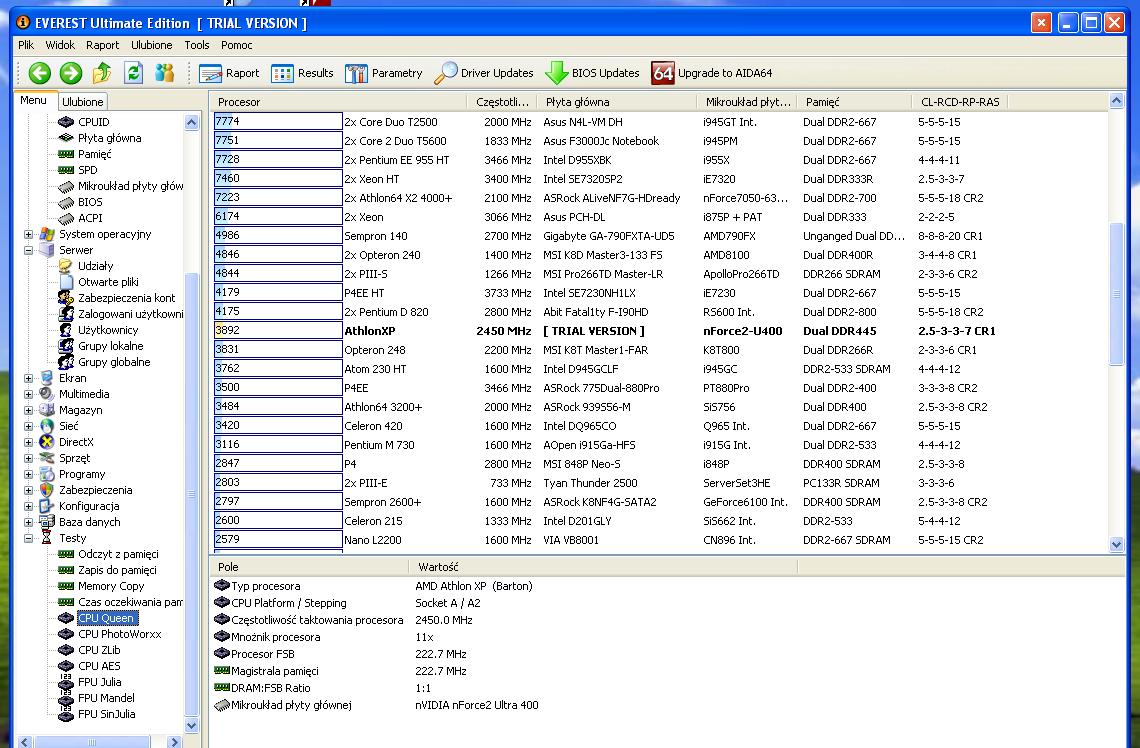Expand the Ekran node

(28, 378)
